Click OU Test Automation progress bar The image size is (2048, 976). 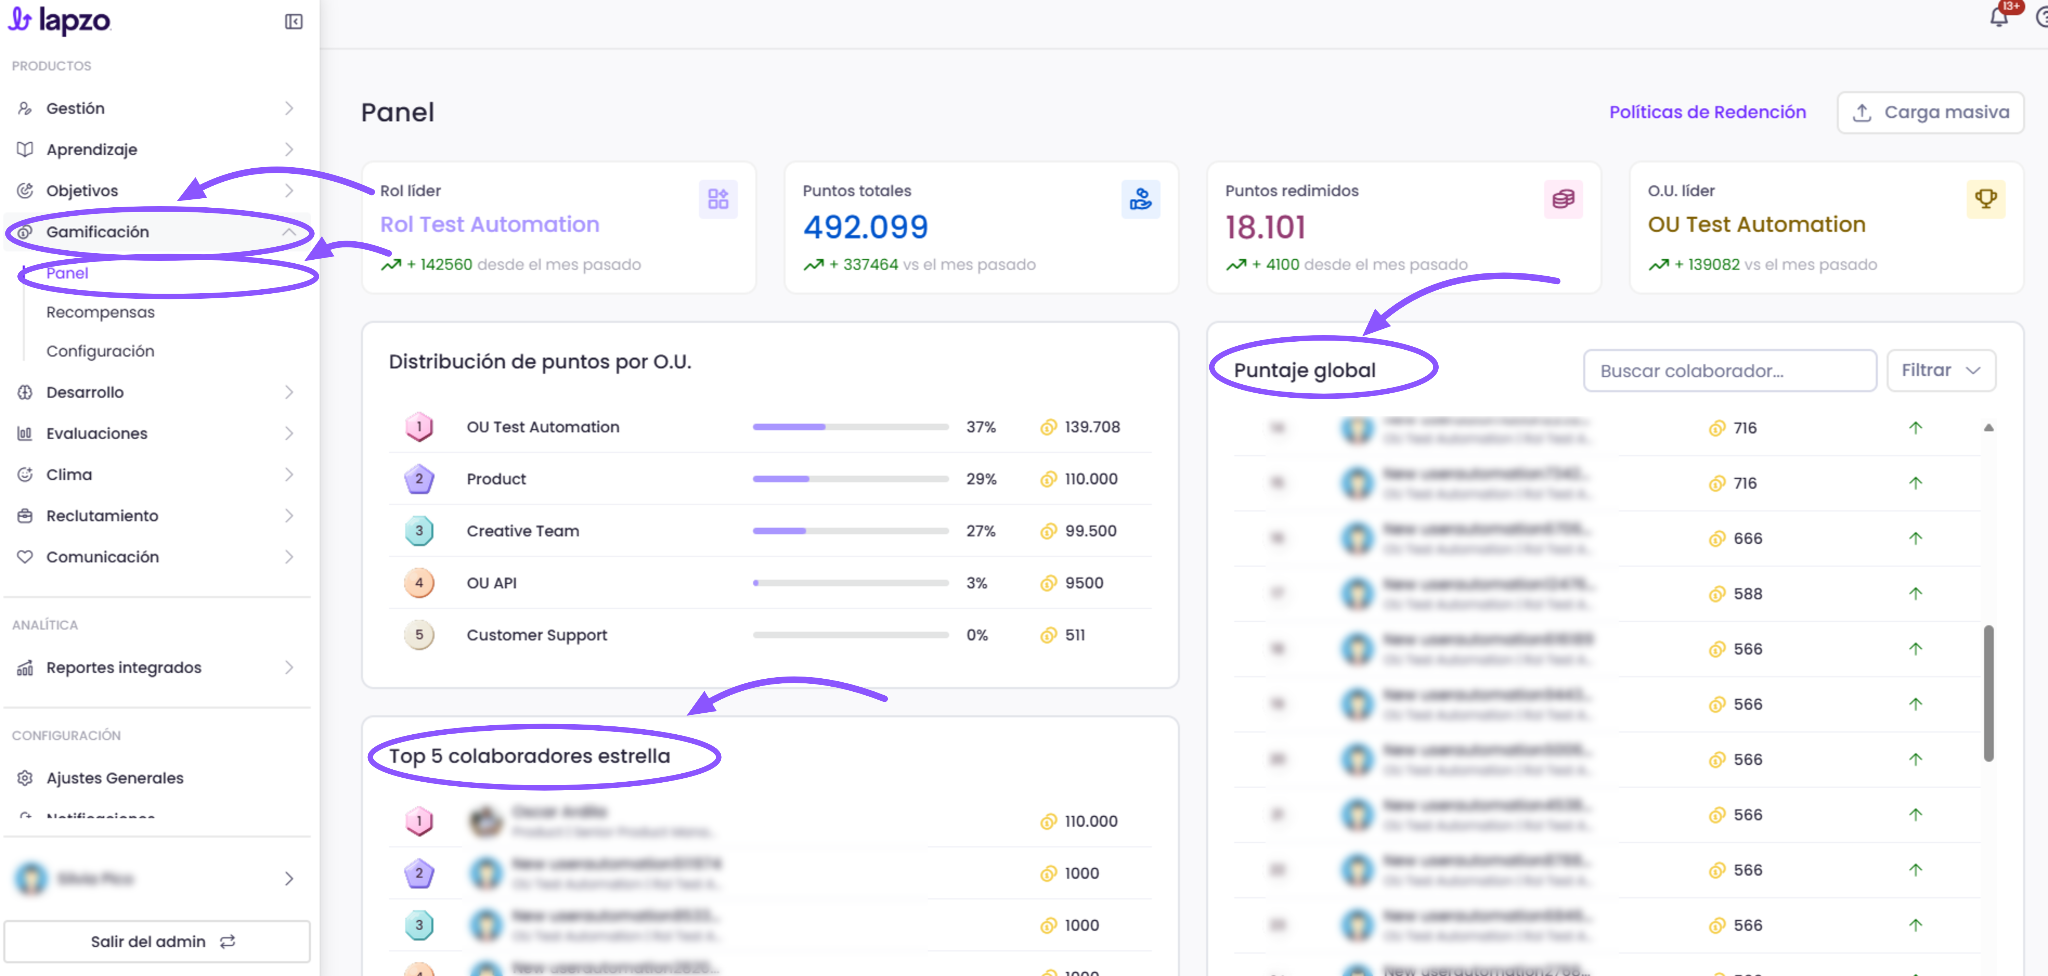(x=850, y=427)
